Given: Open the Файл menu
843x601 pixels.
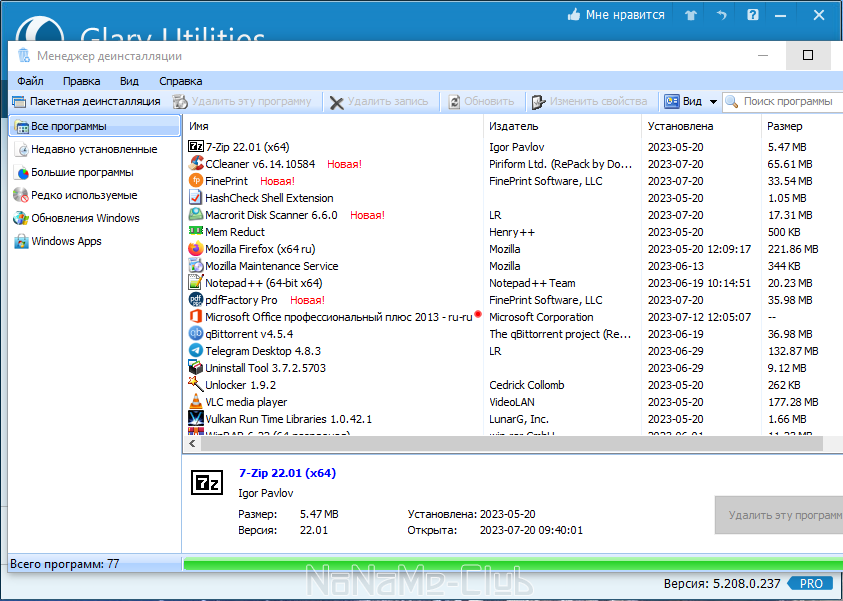Looking at the screenshot, I should [x=30, y=81].
